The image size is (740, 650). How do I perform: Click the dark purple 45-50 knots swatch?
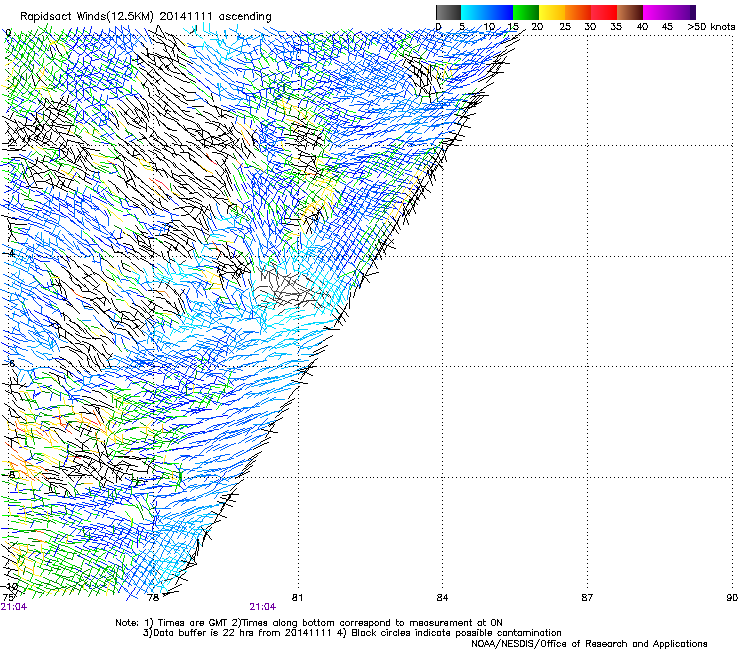pos(682,12)
